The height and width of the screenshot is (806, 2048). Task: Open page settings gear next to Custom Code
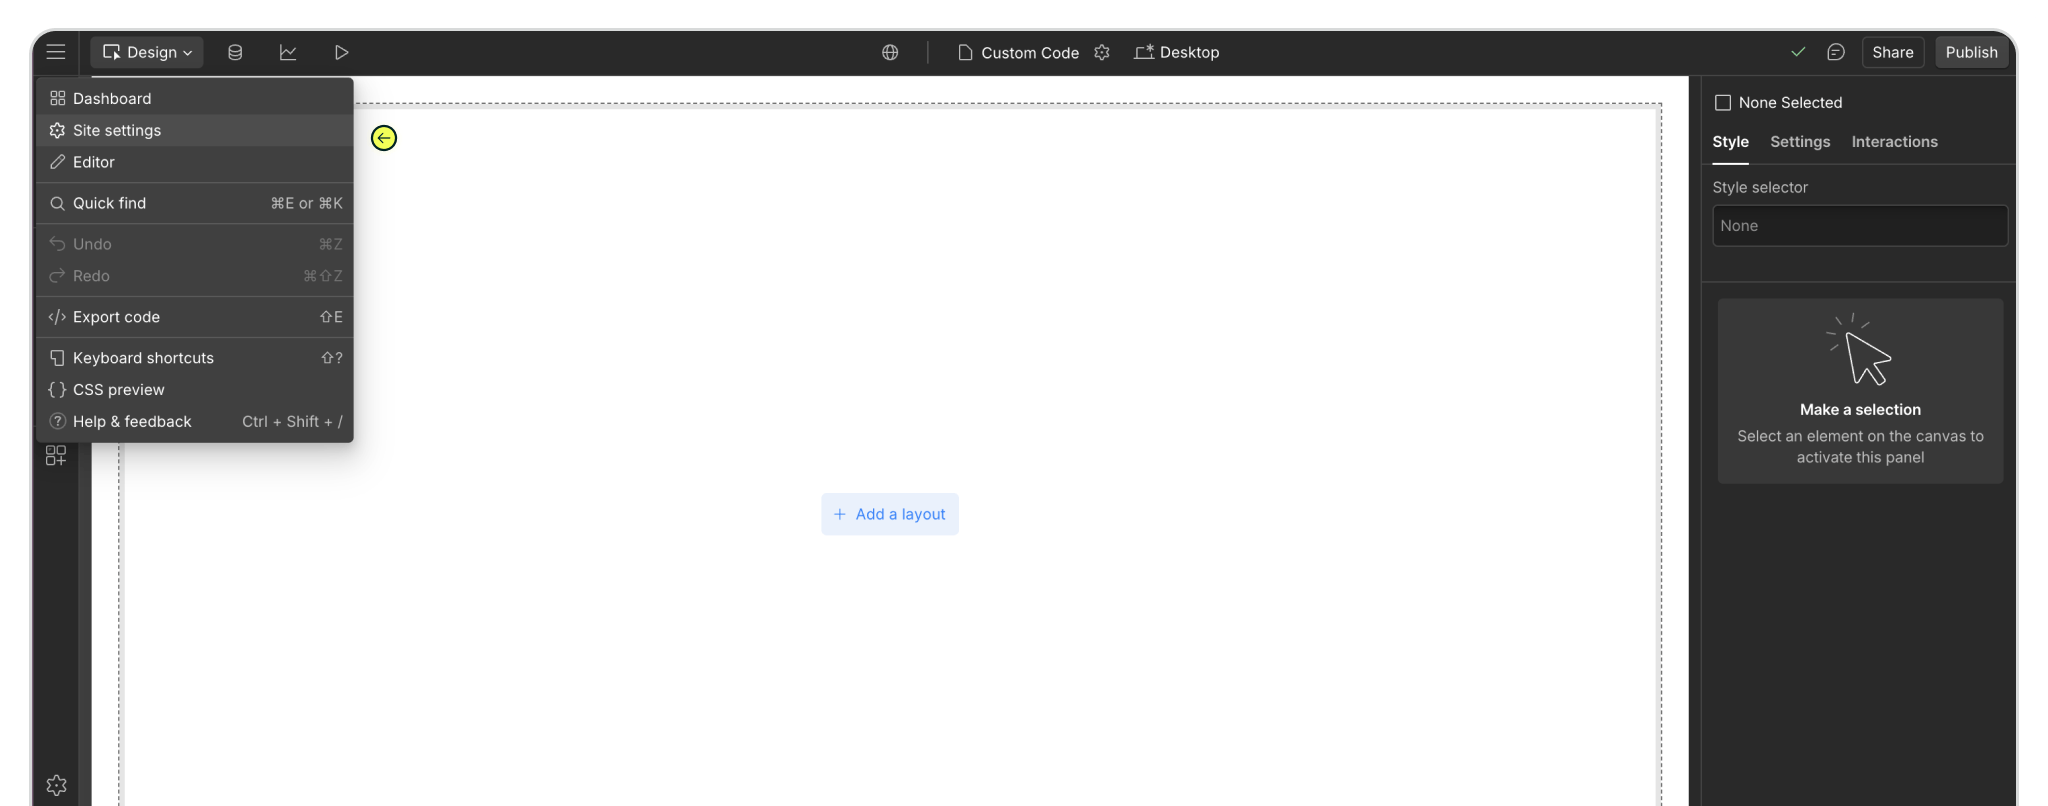pos(1102,52)
